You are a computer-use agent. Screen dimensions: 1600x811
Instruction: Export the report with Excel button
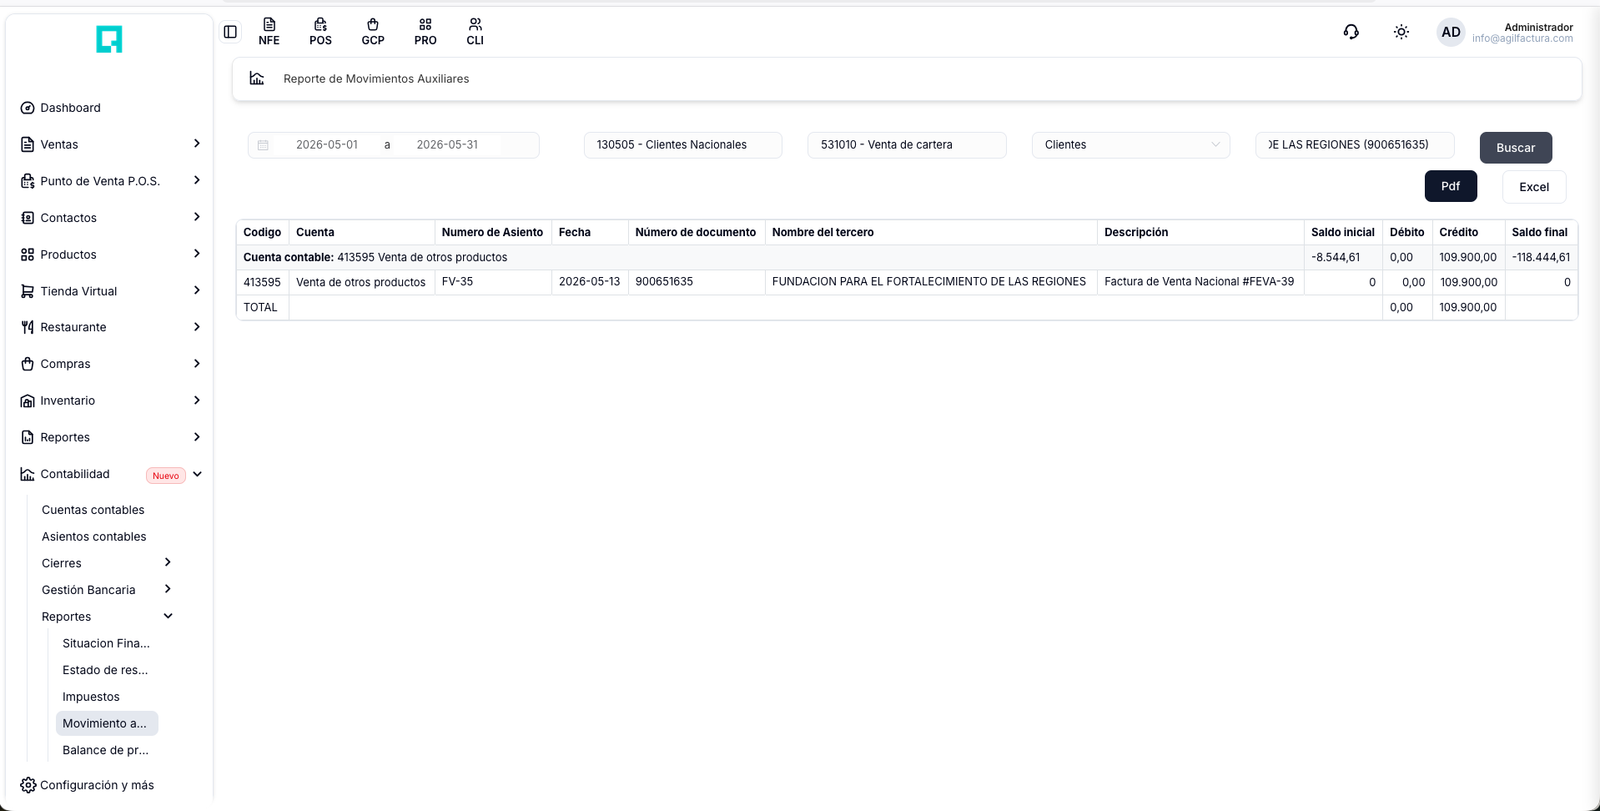[x=1534, y=187]
